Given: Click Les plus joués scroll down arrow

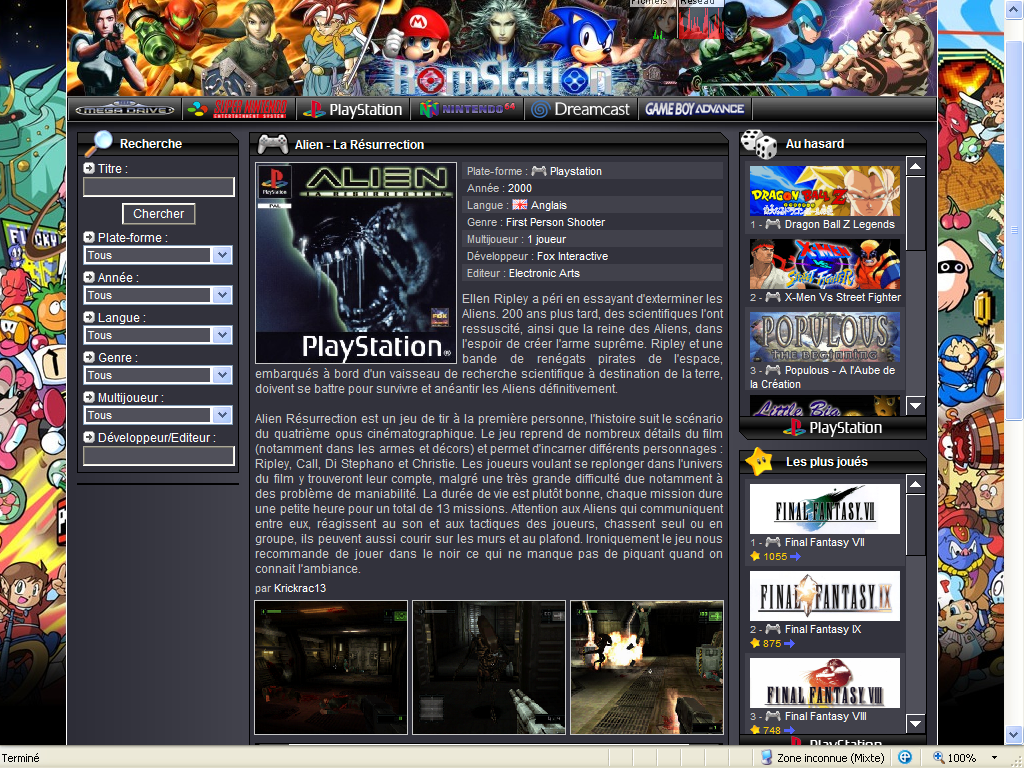Looking at the screenshot, I should point(916,723).
